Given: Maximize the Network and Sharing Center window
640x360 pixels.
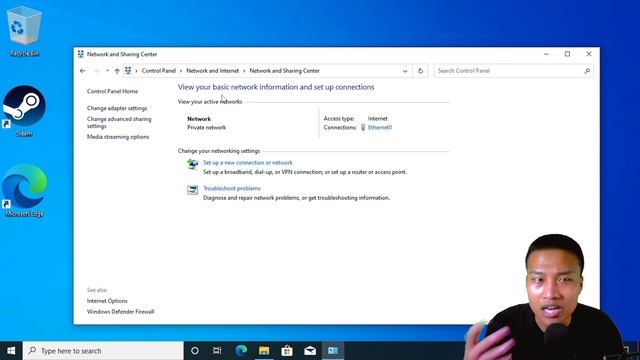Looking at the screenshot, I should pyautogui.click(x=567, y=54).
